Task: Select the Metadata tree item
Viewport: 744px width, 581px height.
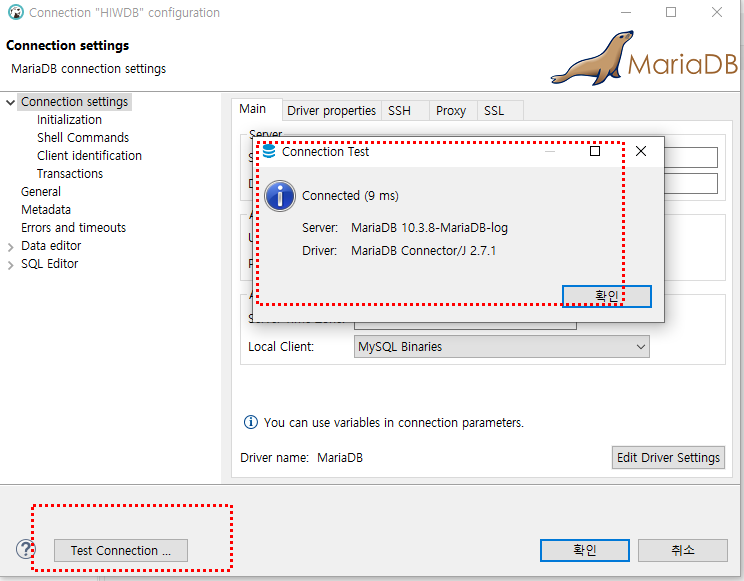Action: (x=46, y=210)
